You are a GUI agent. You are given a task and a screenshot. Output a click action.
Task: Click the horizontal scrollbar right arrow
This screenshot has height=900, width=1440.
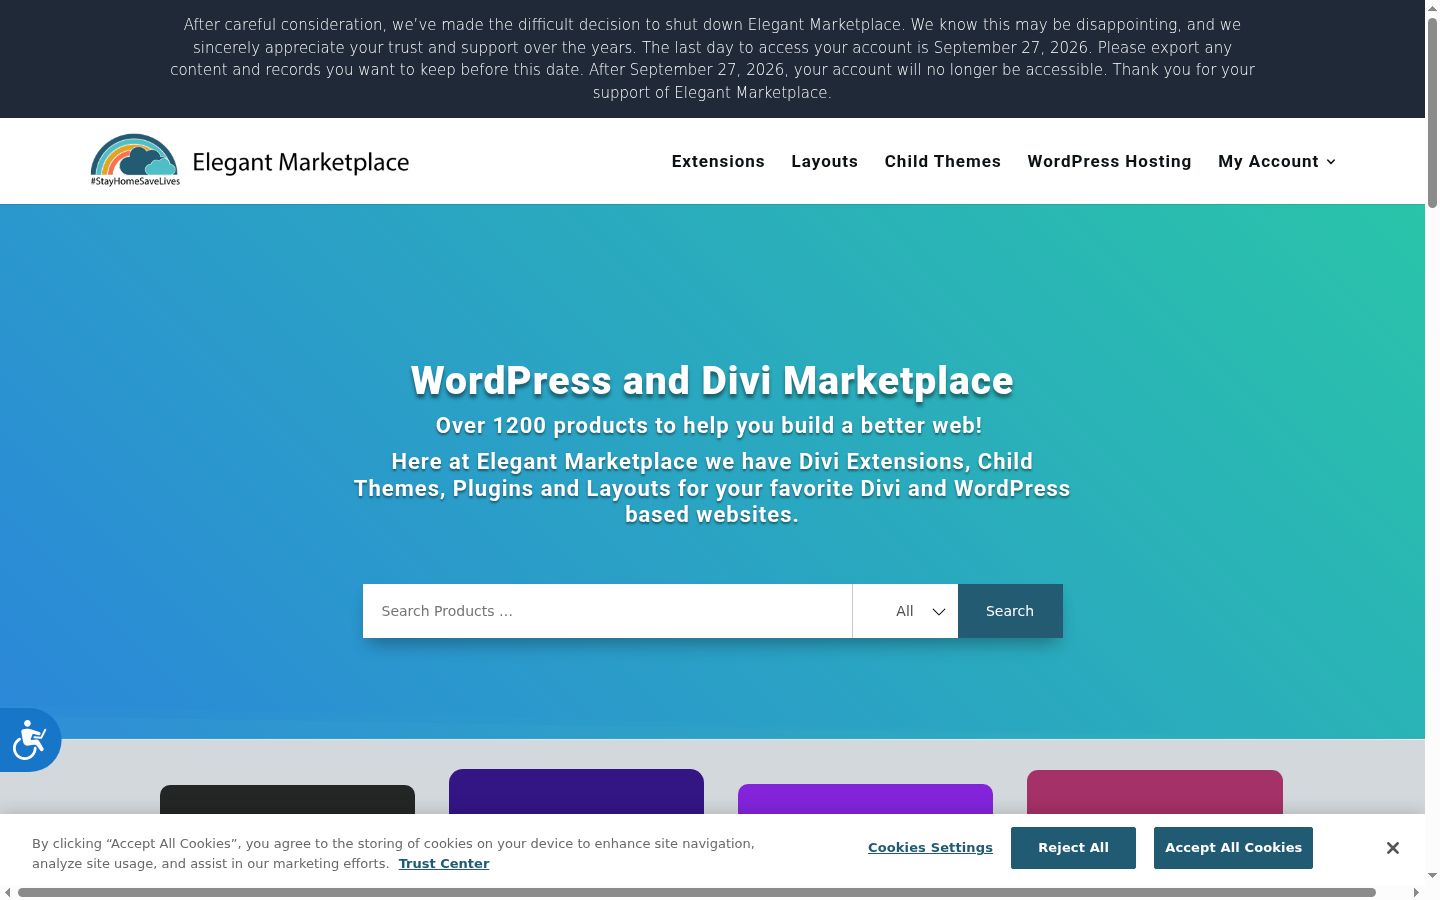pyautogui.click(x=1416, y=892)
